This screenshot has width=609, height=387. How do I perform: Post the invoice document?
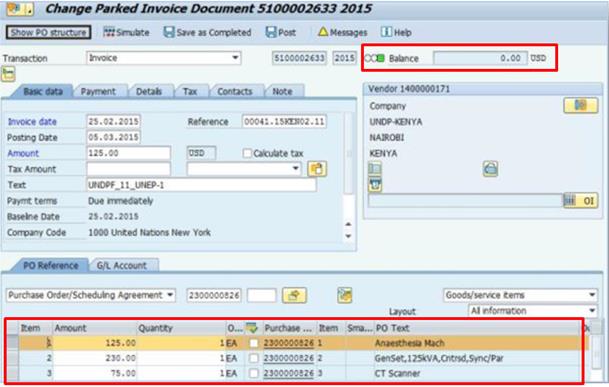click(x=281, y=32)
